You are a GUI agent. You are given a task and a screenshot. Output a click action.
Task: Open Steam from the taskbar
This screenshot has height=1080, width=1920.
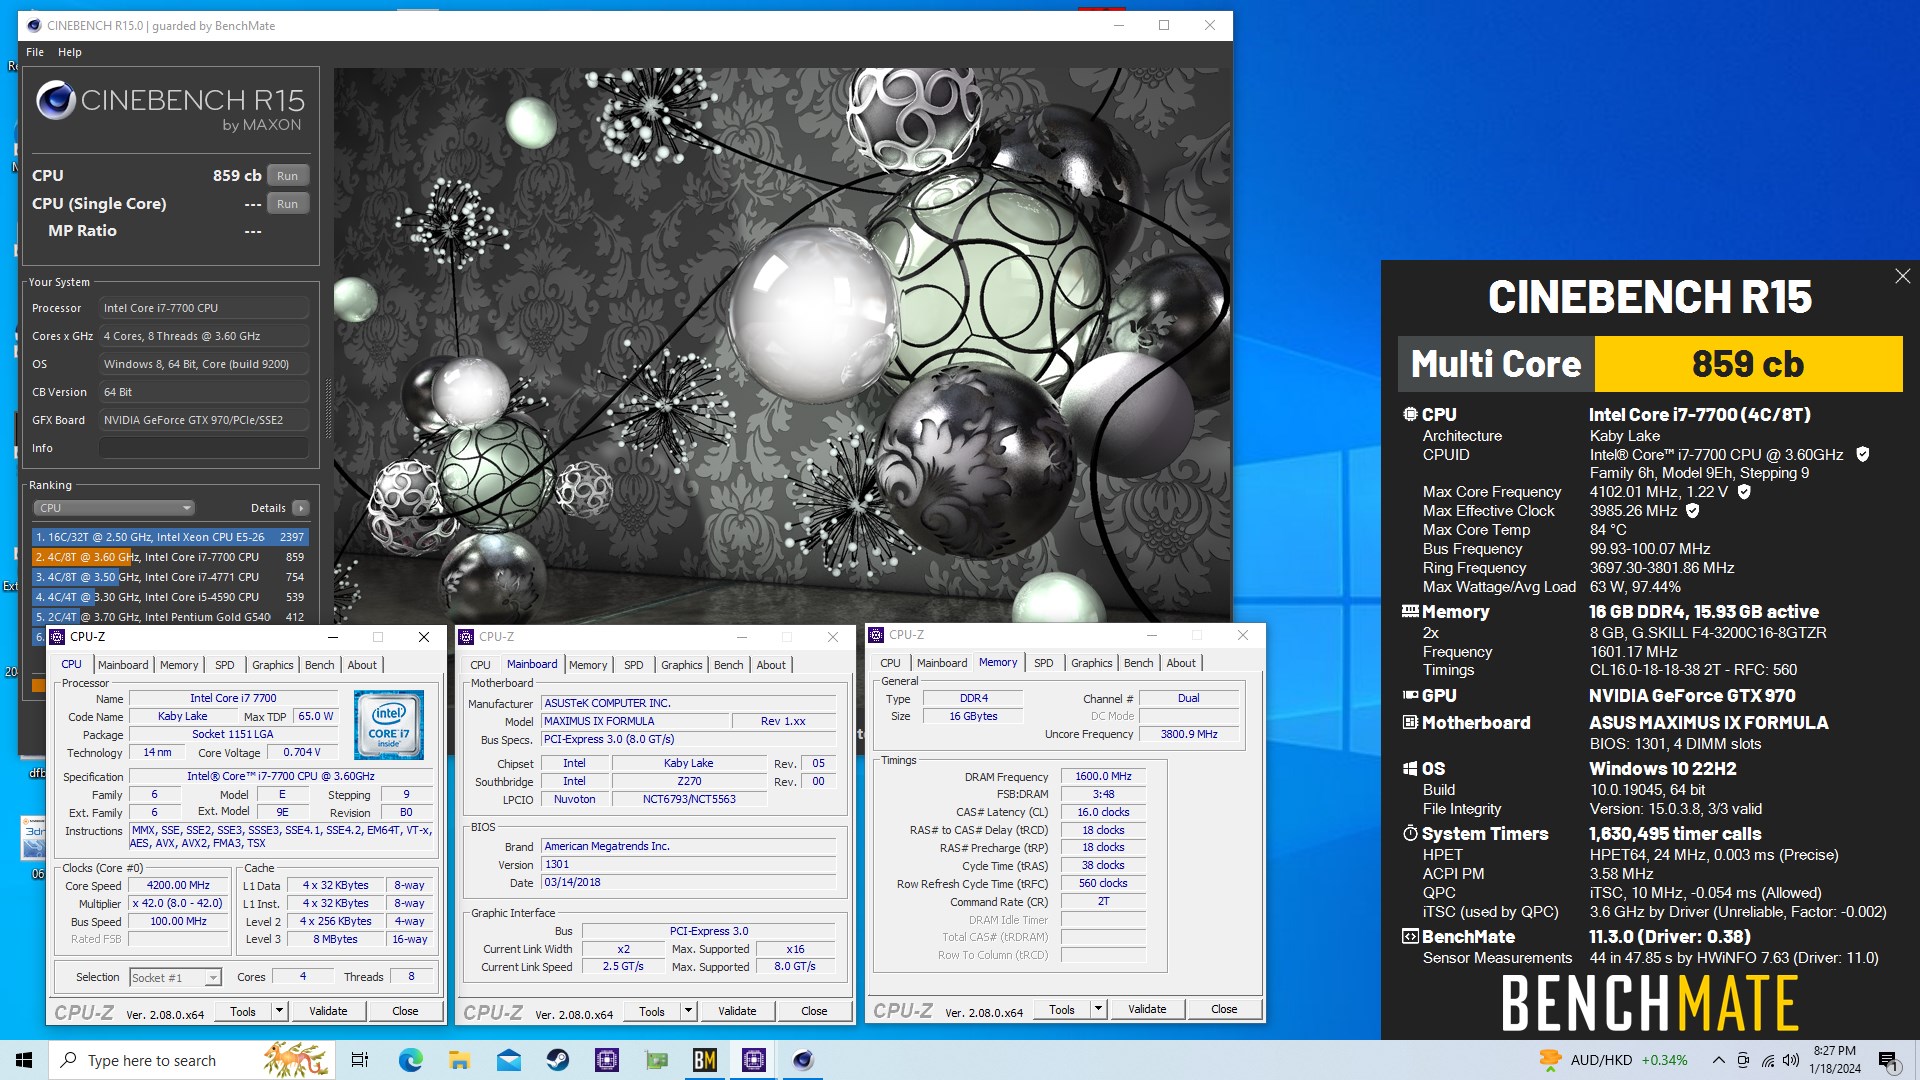557,1060
